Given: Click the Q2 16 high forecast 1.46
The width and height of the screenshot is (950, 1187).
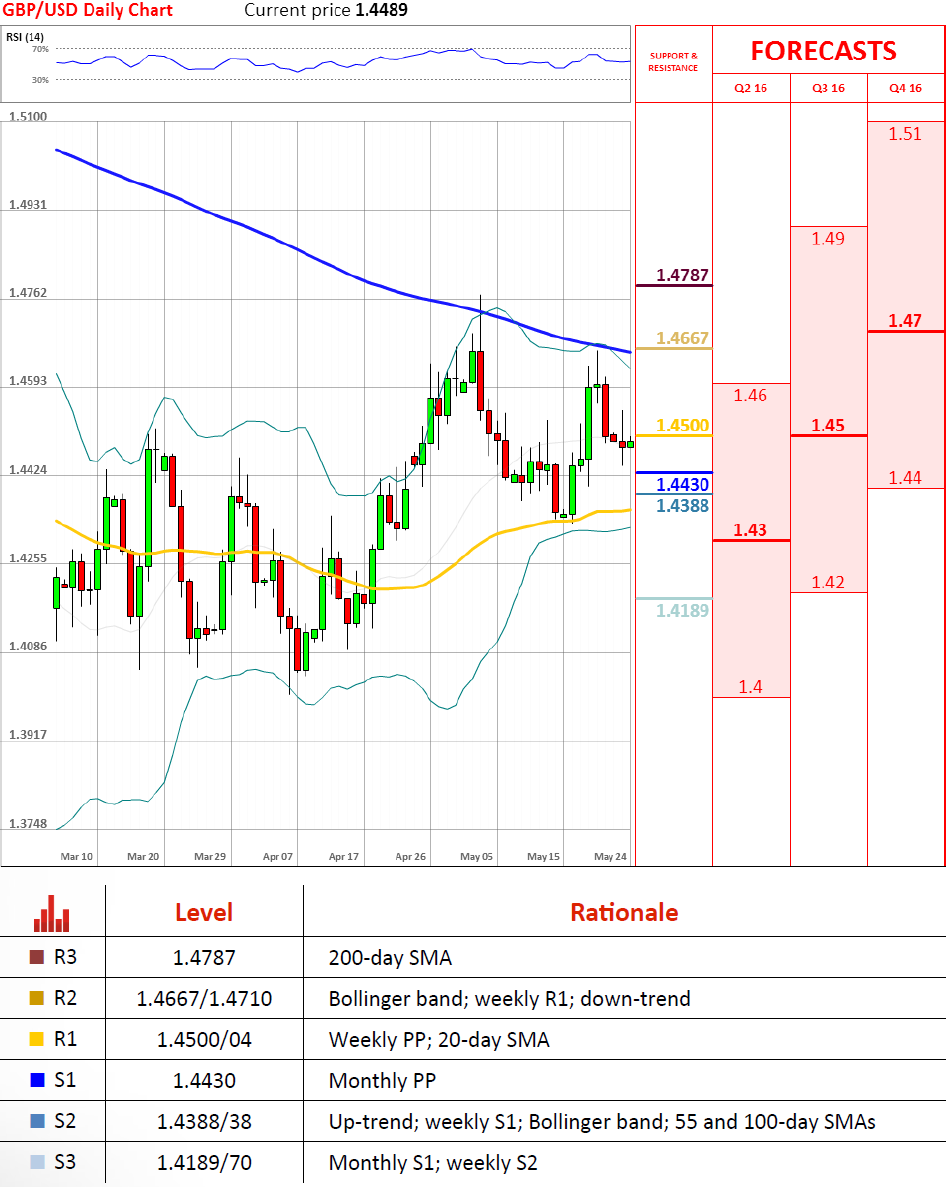Looking at the screenshot, I should (x=750, y=395).
